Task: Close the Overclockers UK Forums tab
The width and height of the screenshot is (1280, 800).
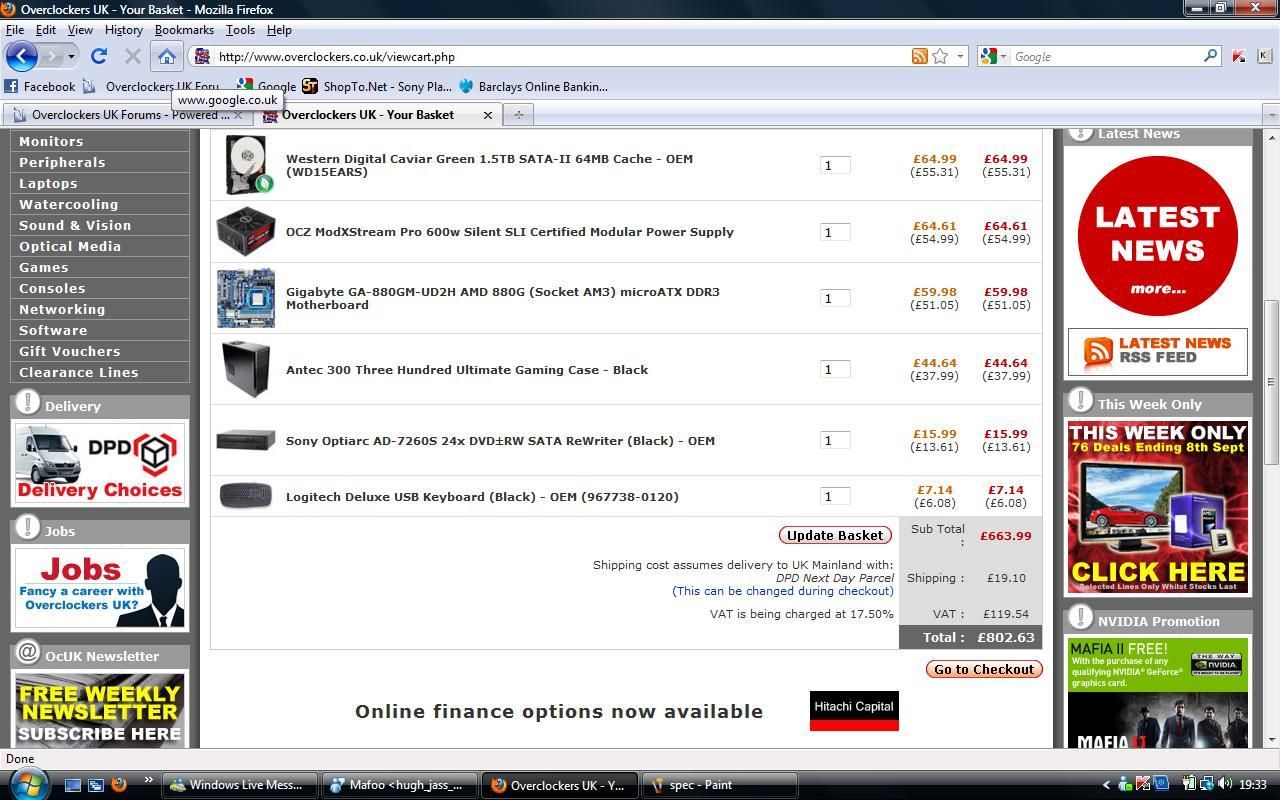Action: click(x=238, y=115)
